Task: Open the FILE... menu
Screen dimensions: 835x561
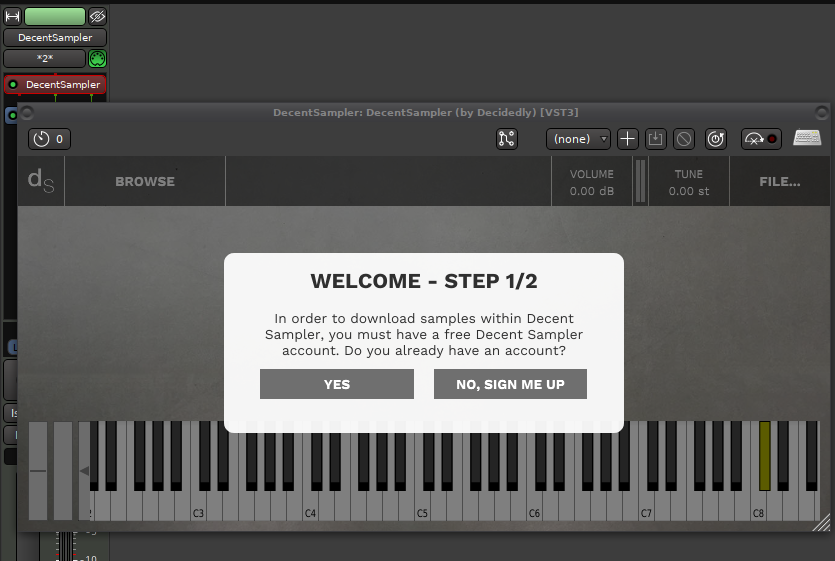Action: pyautogui.click(x=779, y=181)
